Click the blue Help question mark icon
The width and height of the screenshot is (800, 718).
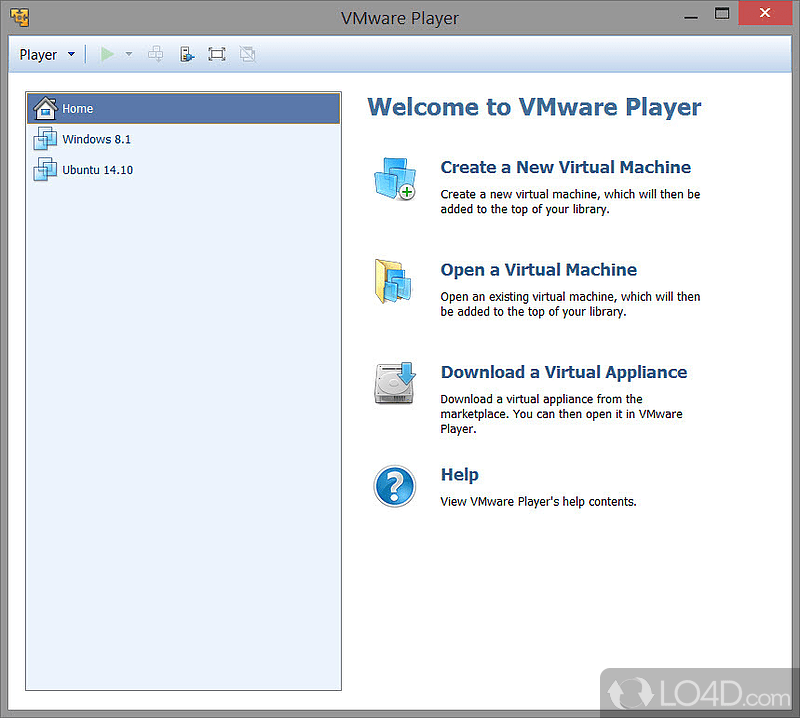(394, 486)
